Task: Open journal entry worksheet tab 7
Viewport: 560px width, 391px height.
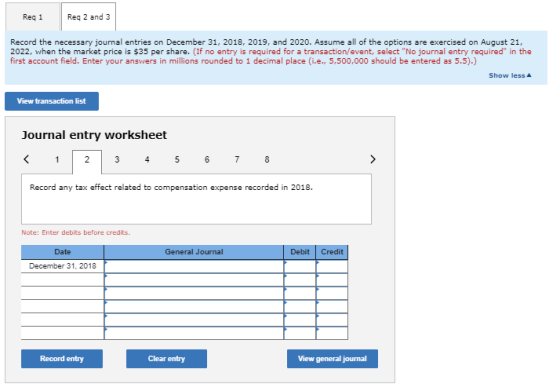Action: click(237, 160)
